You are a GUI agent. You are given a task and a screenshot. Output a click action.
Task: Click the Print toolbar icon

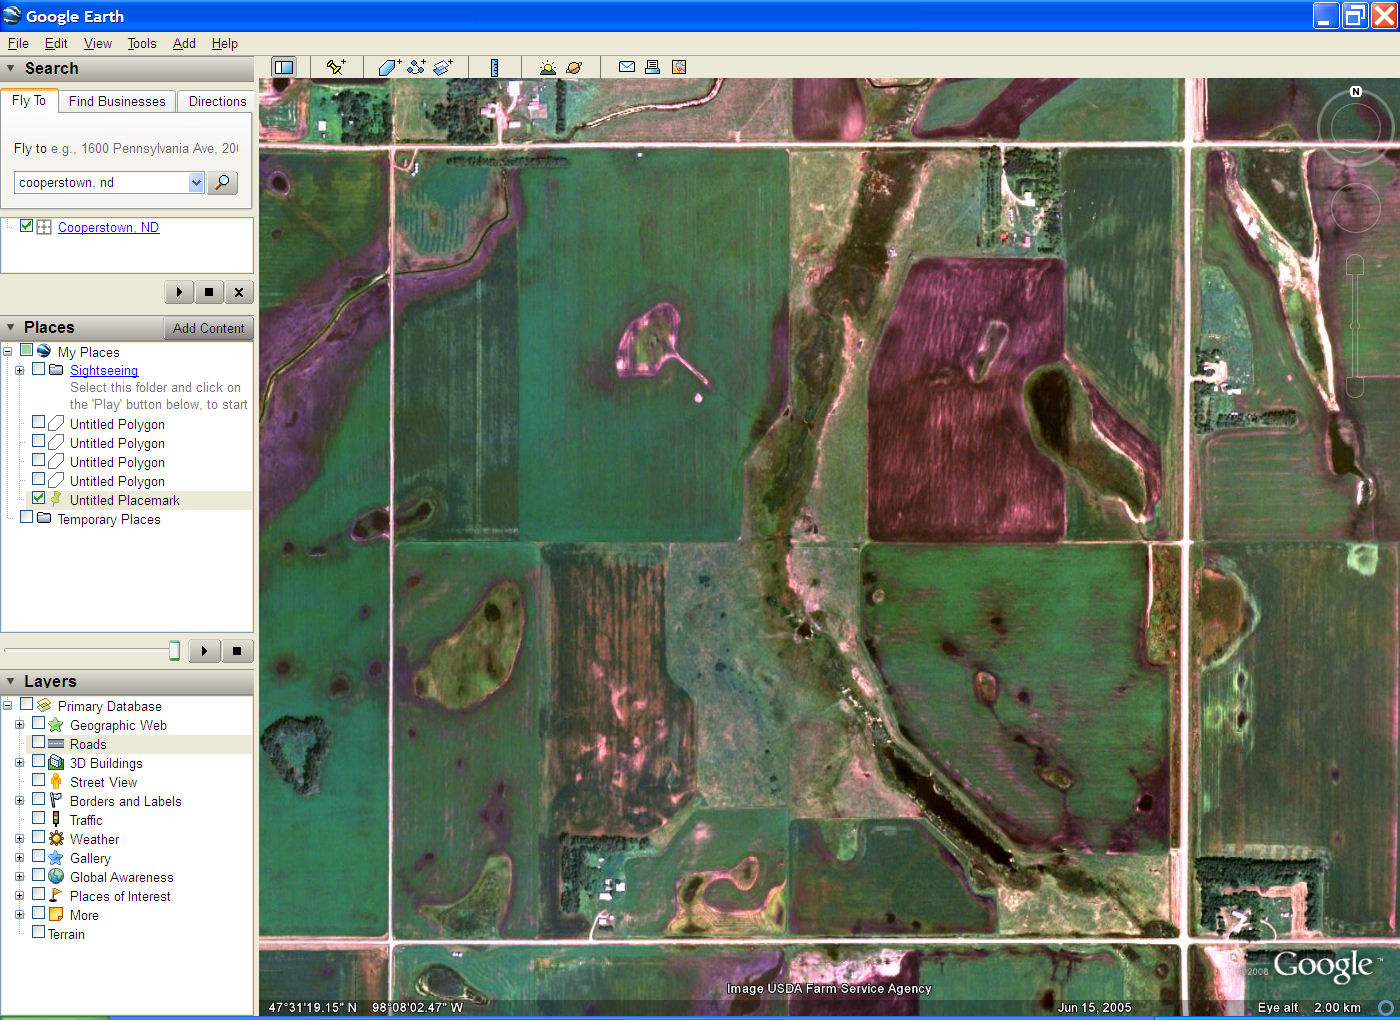[652, 67]
